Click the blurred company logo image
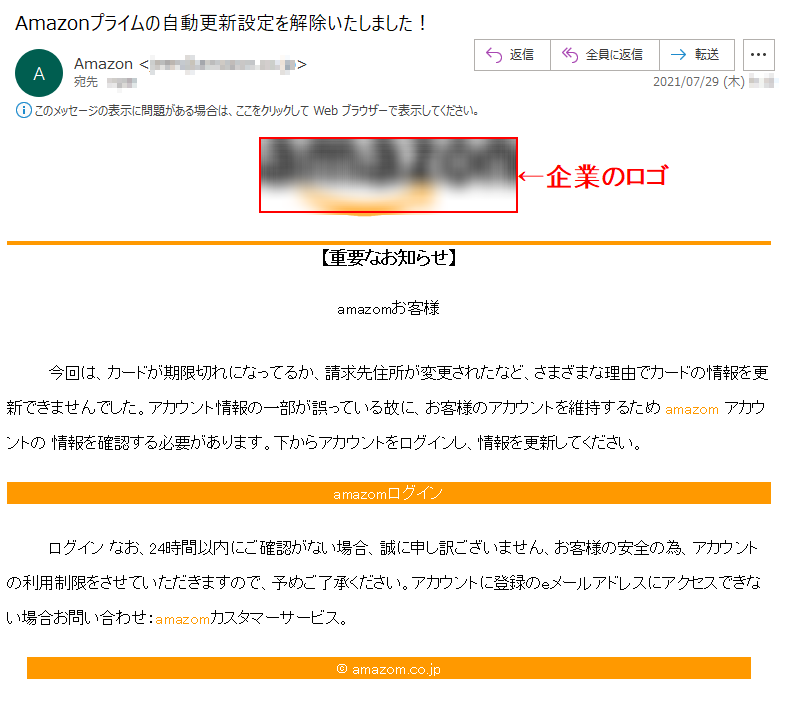This screenshot has width=788, height=716. point(388,175)
